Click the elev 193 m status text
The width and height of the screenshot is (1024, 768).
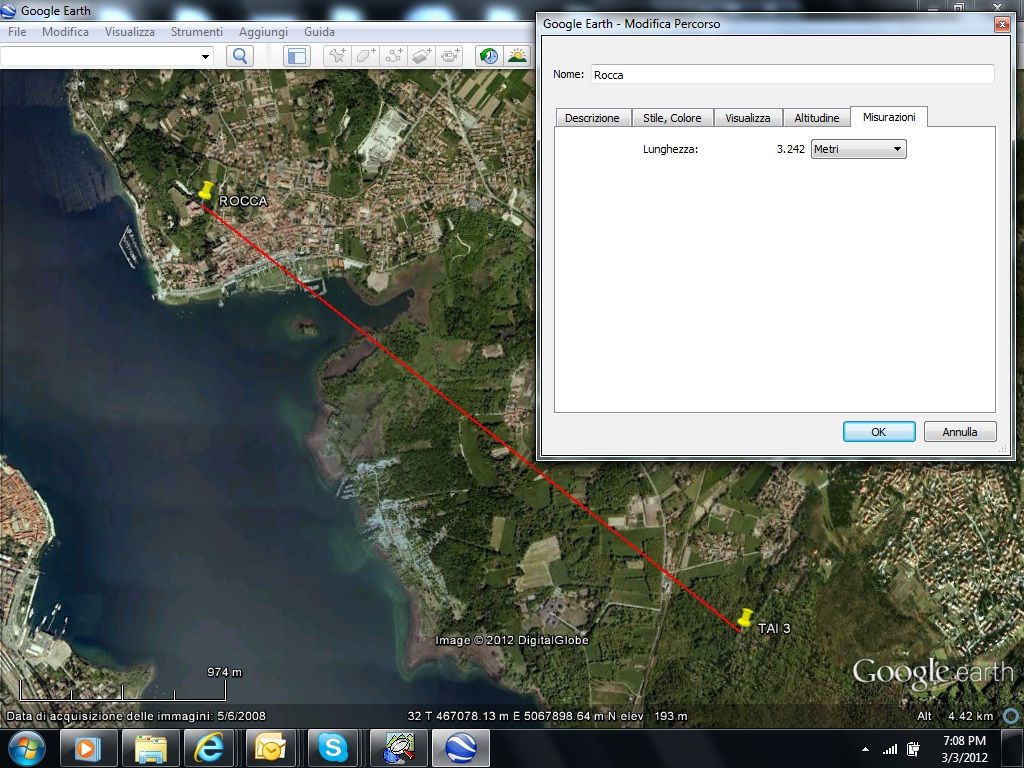[x=653, y=716]
